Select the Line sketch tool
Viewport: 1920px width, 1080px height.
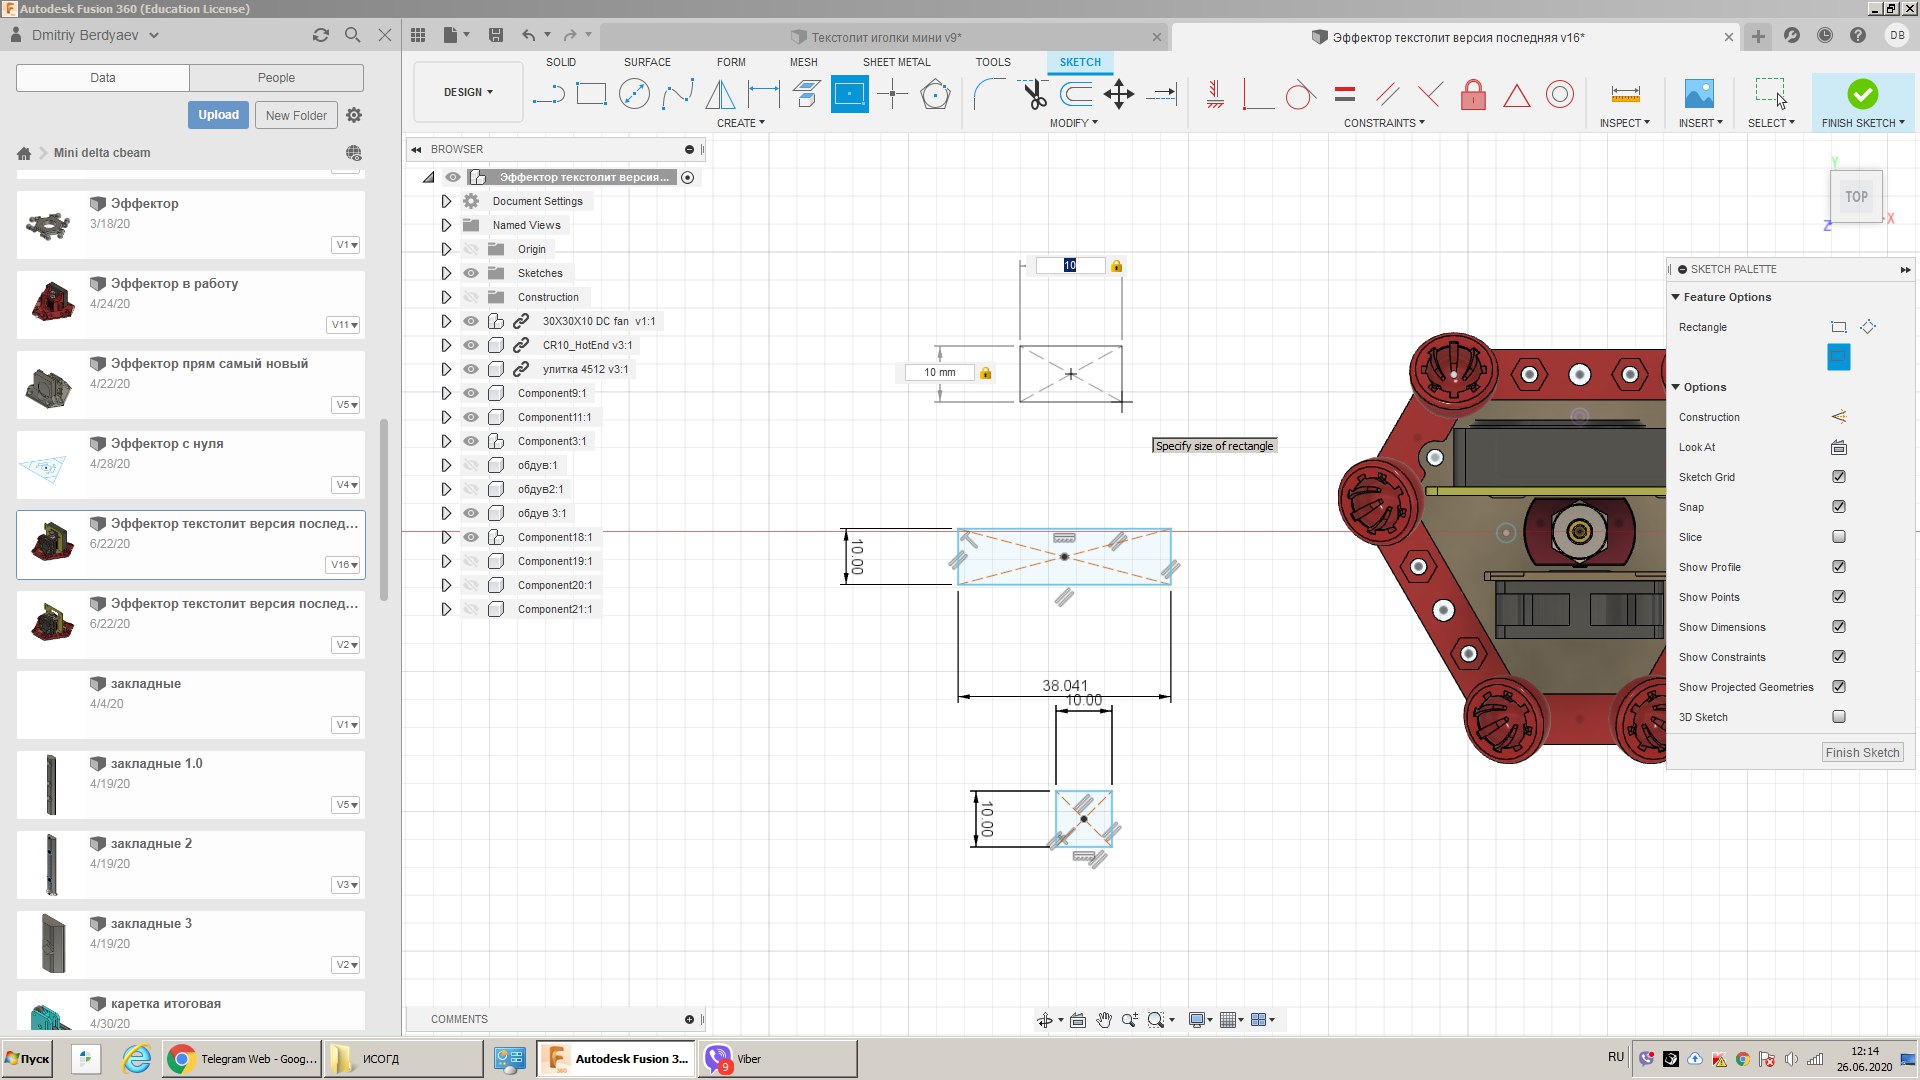[x=548, y=95]
